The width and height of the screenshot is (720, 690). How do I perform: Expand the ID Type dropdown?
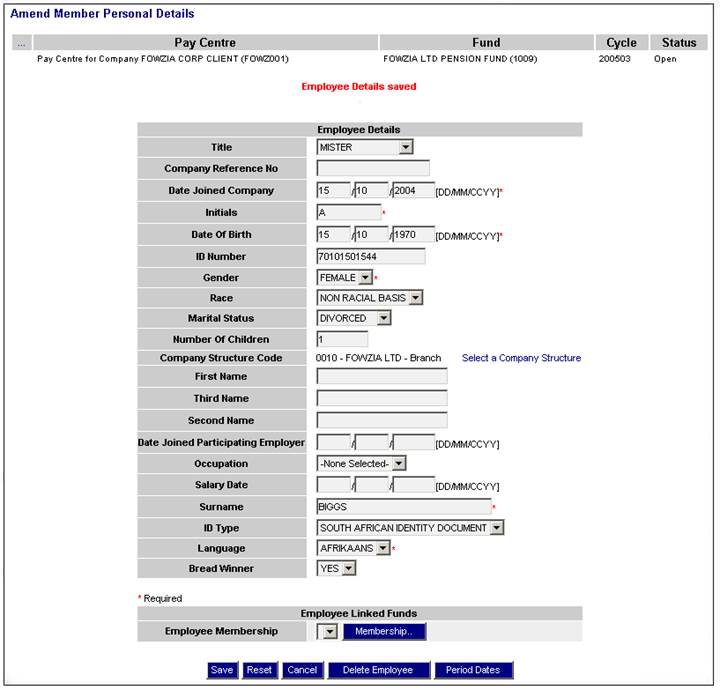coord(497,528)
